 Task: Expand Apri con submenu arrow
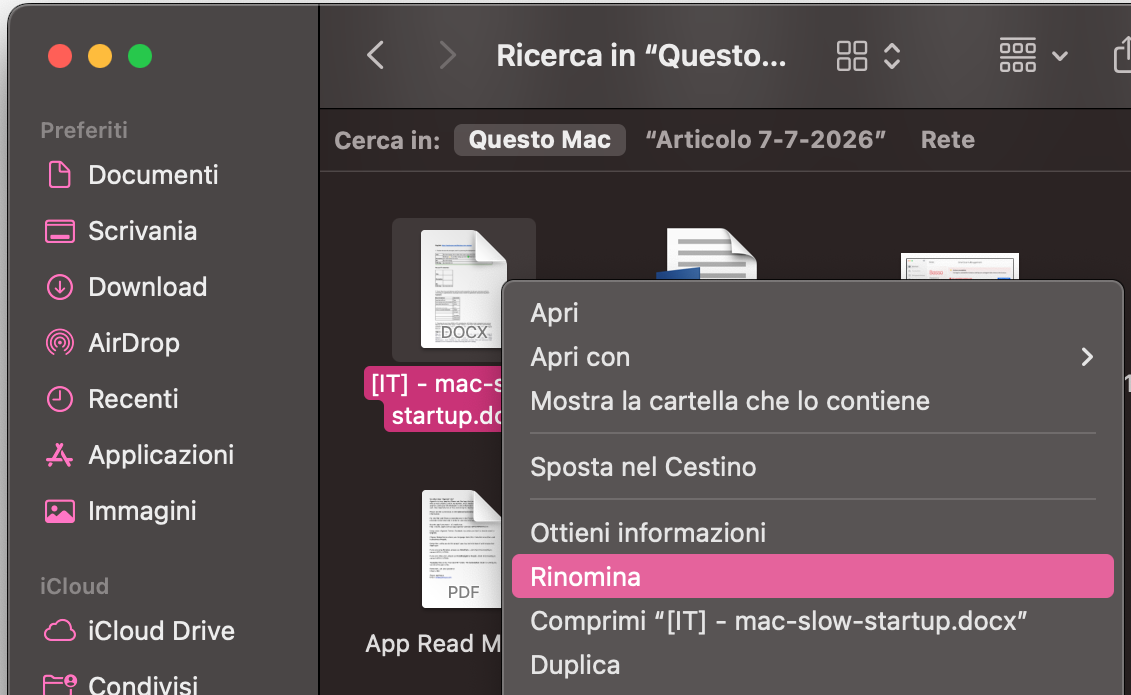1087,357
